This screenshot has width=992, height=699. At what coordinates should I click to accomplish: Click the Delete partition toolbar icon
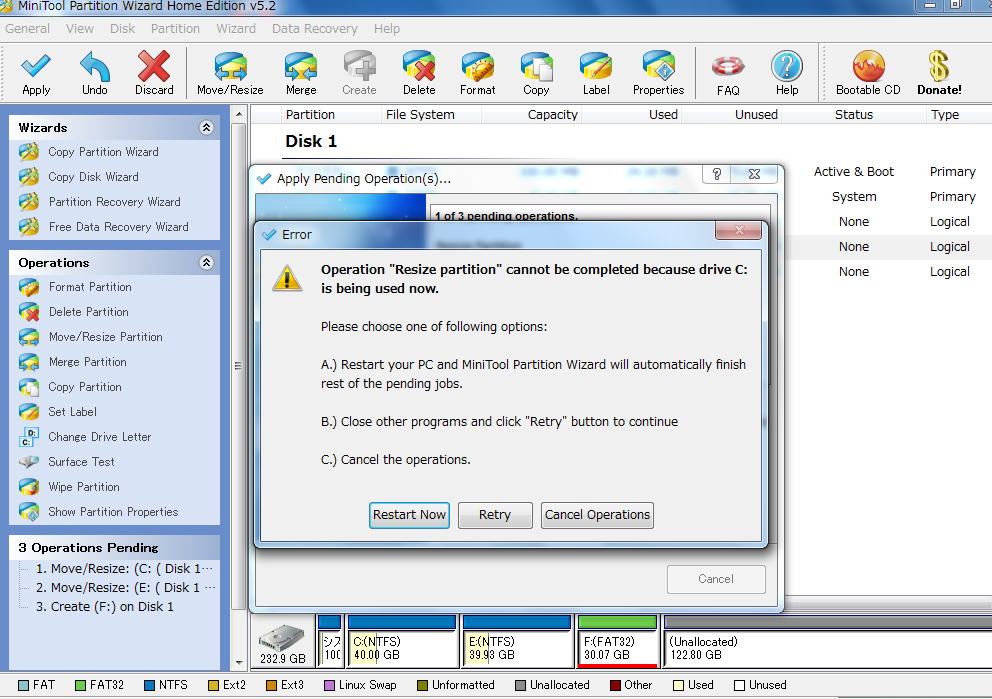pyautogui.click(x=419, y=66)
